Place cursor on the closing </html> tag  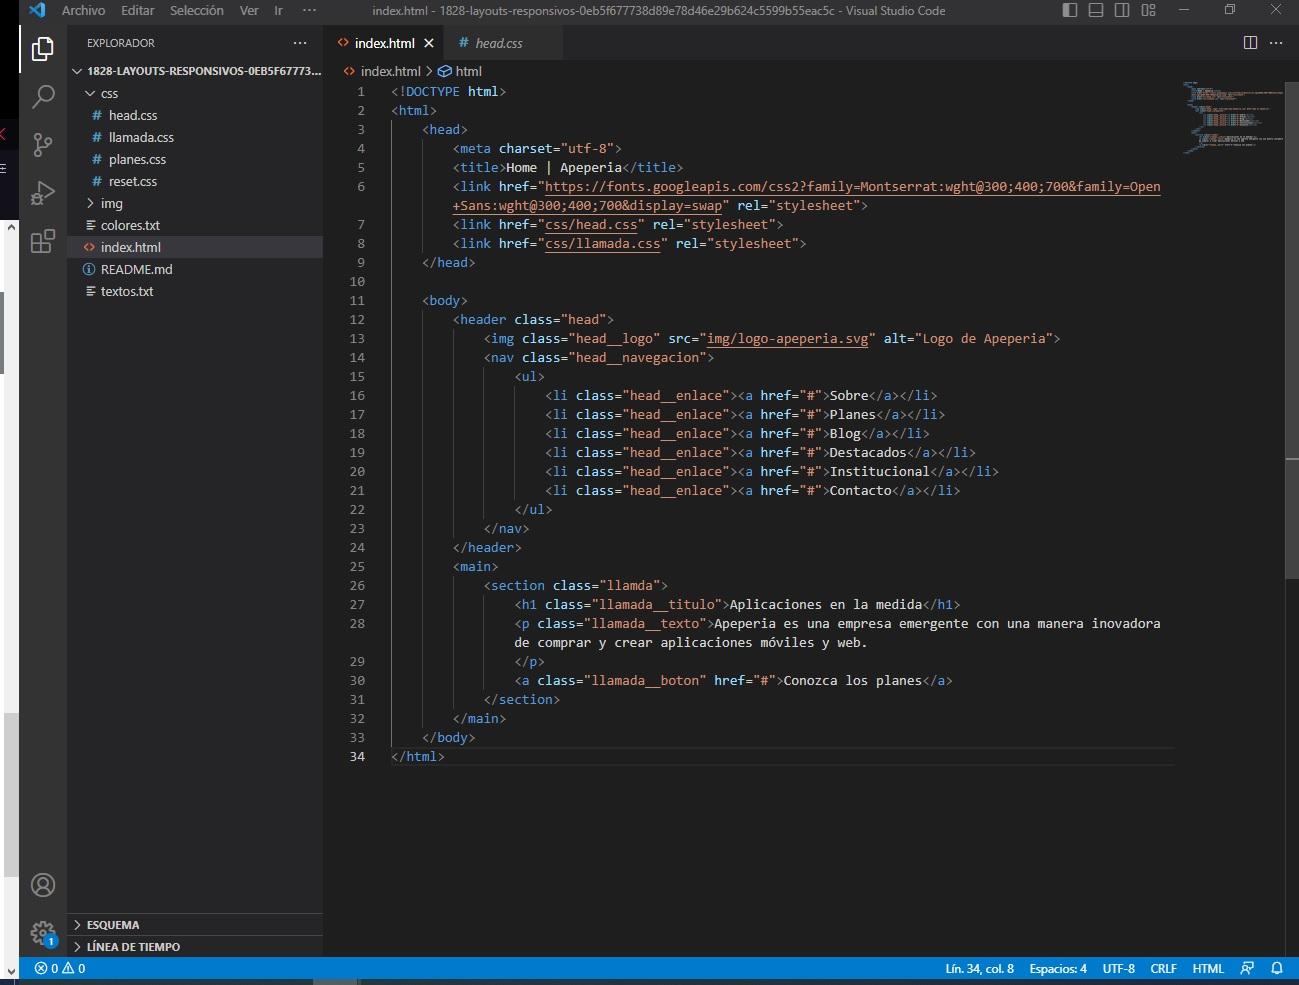pyautogui.click(x=418, y=756)
